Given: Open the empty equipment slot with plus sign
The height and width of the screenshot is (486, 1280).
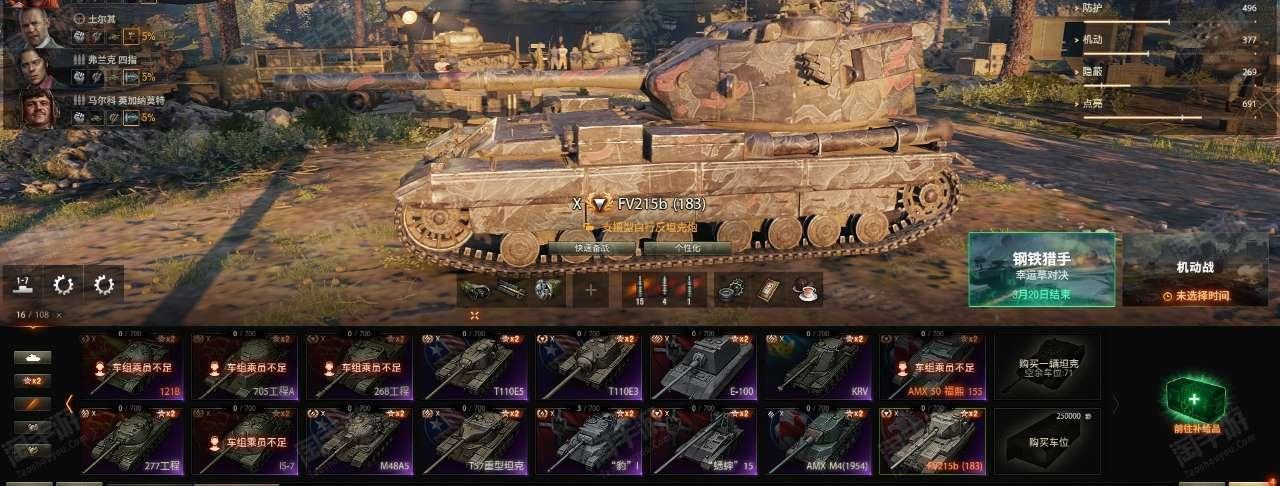Looking at the screenshot, I should tap(590, 290).
